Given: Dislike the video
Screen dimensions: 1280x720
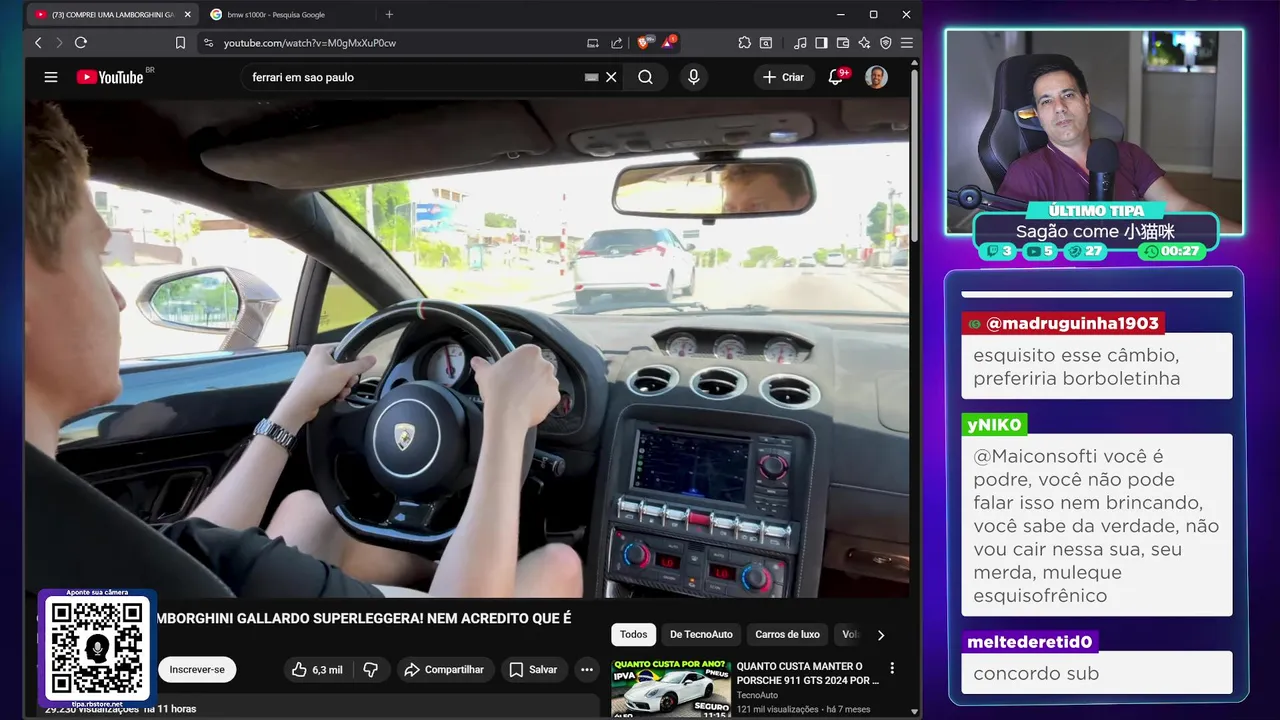Looking at the screenshot, I should [x=371, y=669].
